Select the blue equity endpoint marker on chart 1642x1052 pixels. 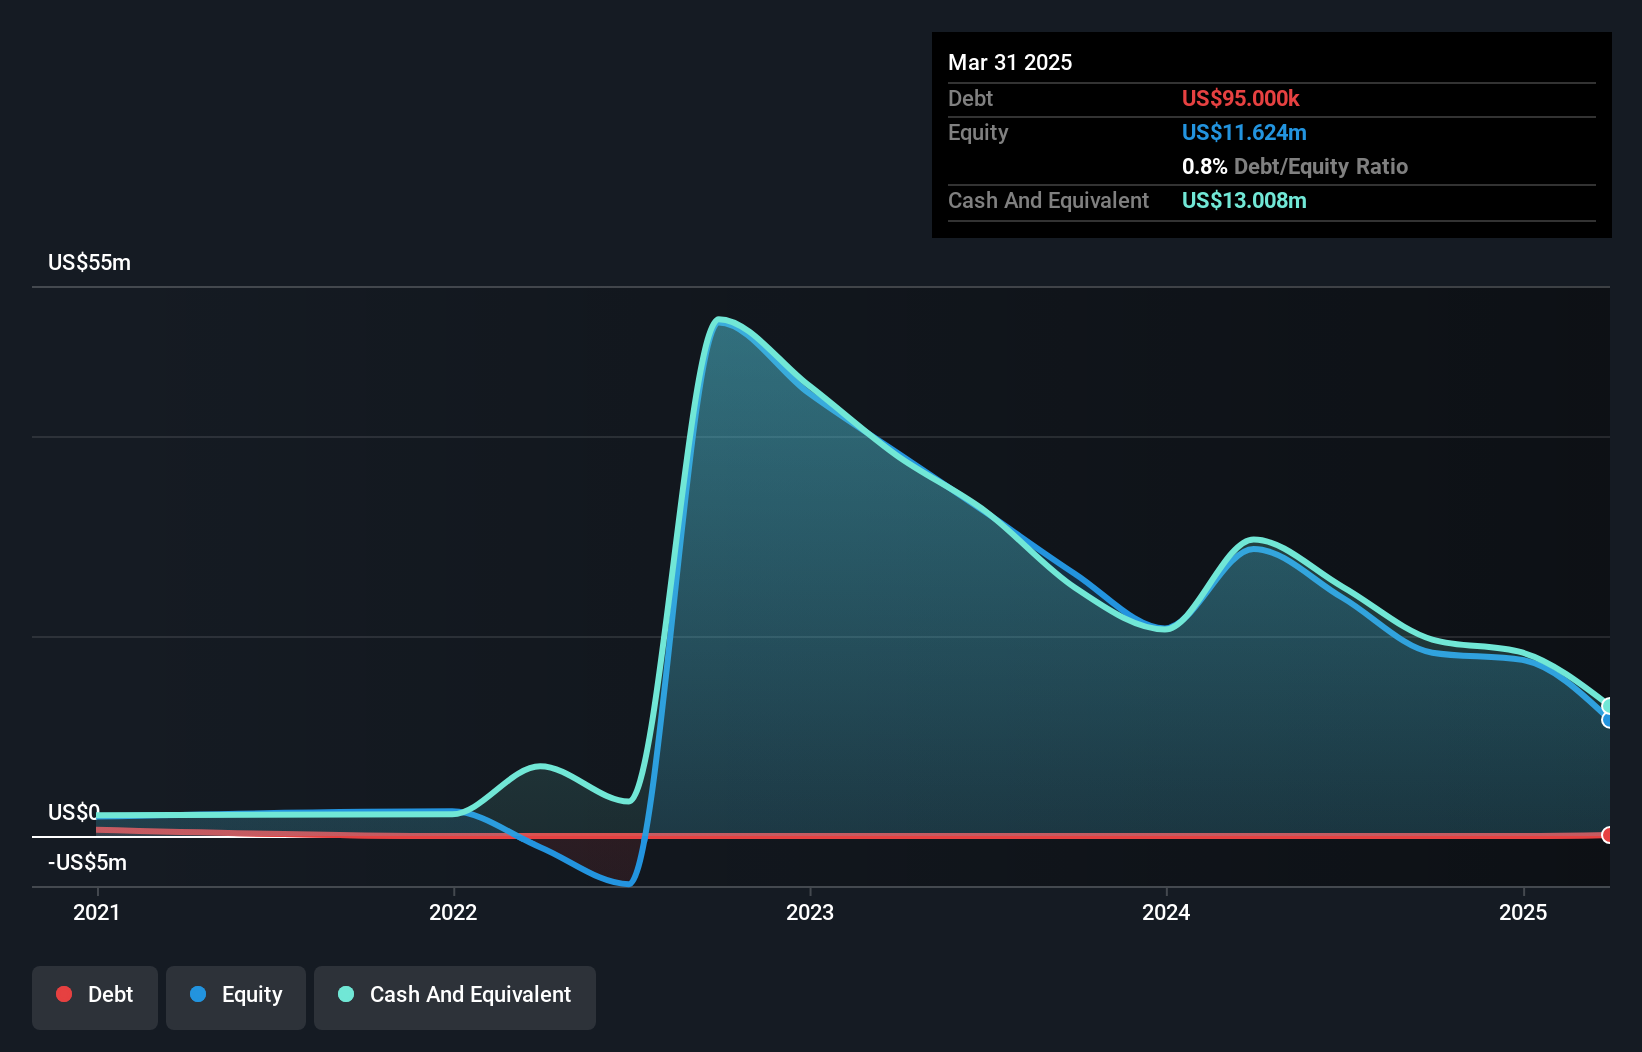[x=1608, y=720]
